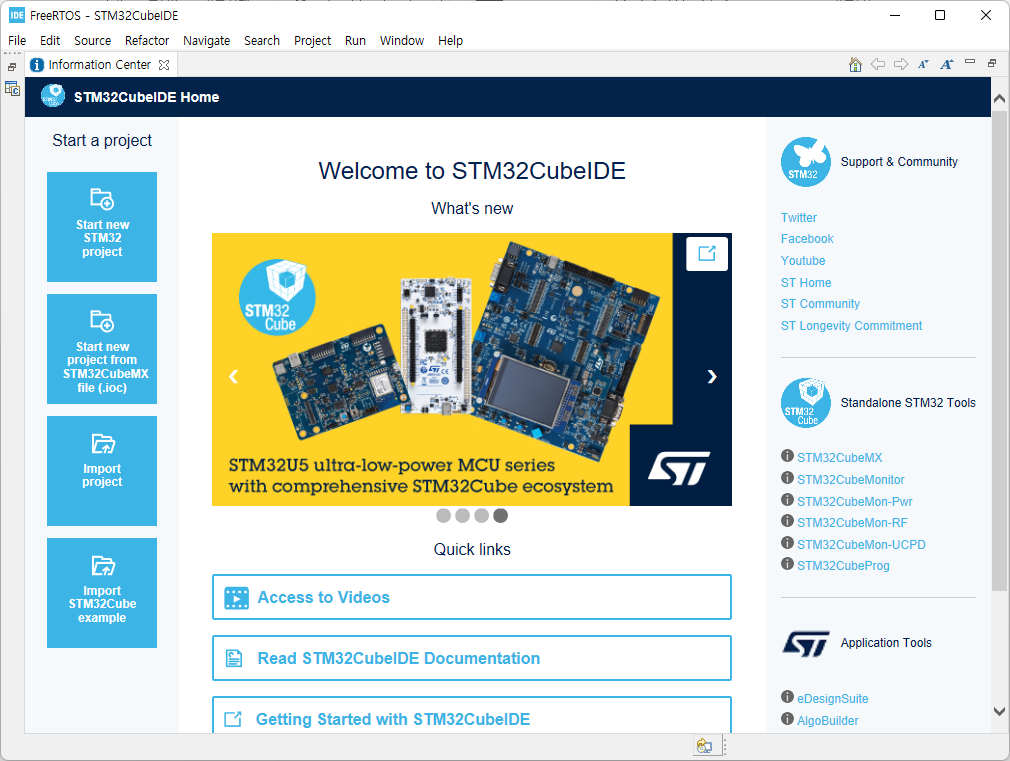The width and height of the screenshot is (1010, 761).
Task: Open the ST Home link
Action: 806,283
